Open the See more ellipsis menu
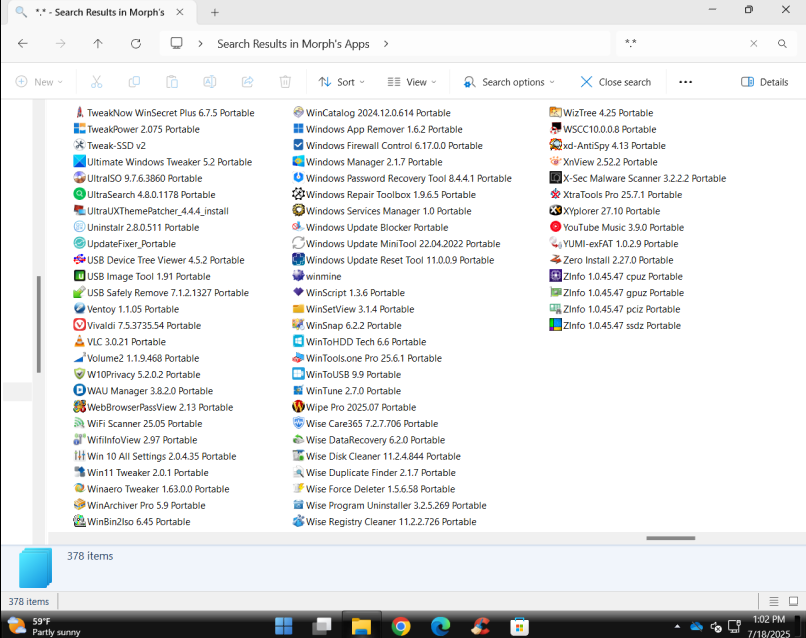806x638 pixels. click(x=686, y=82)
